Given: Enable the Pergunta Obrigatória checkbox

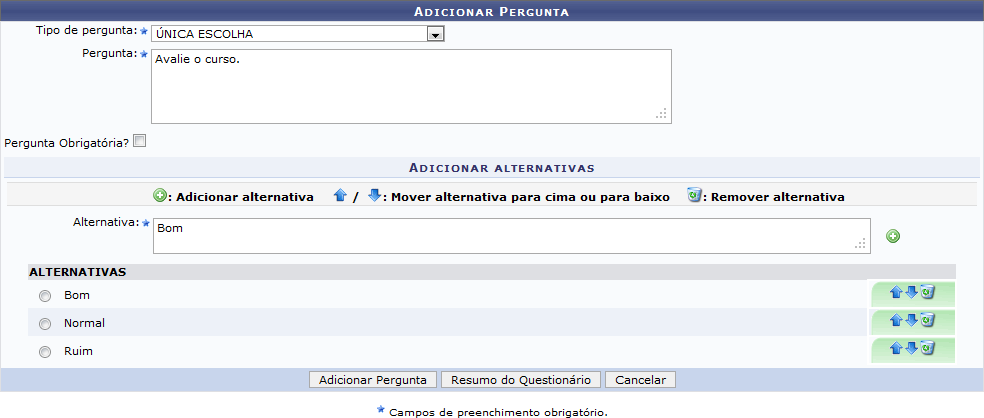Looking at the screenshot, I should 139,141.
